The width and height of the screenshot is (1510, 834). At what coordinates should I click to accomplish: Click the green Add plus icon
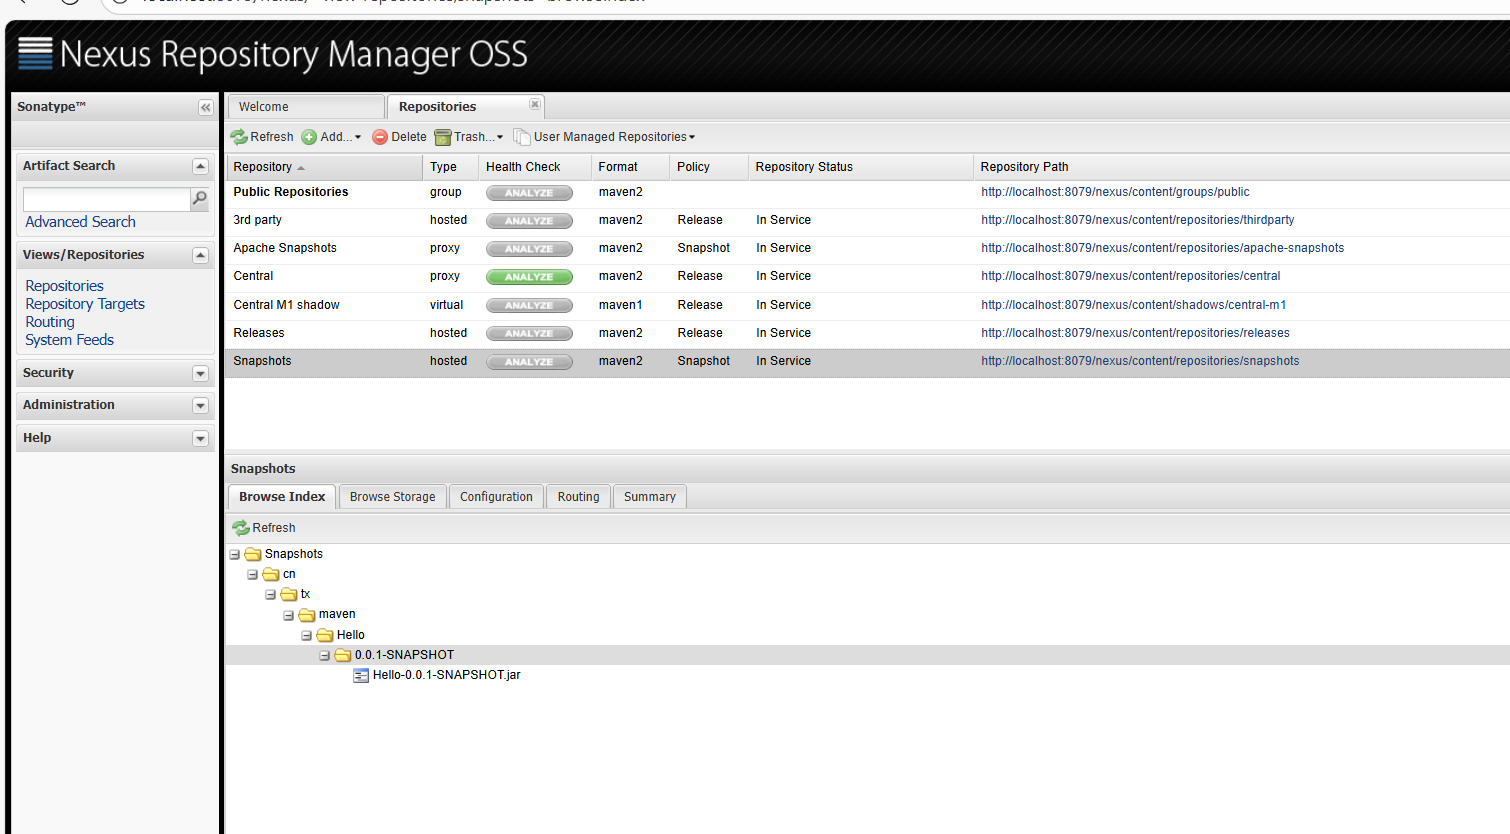309,137
